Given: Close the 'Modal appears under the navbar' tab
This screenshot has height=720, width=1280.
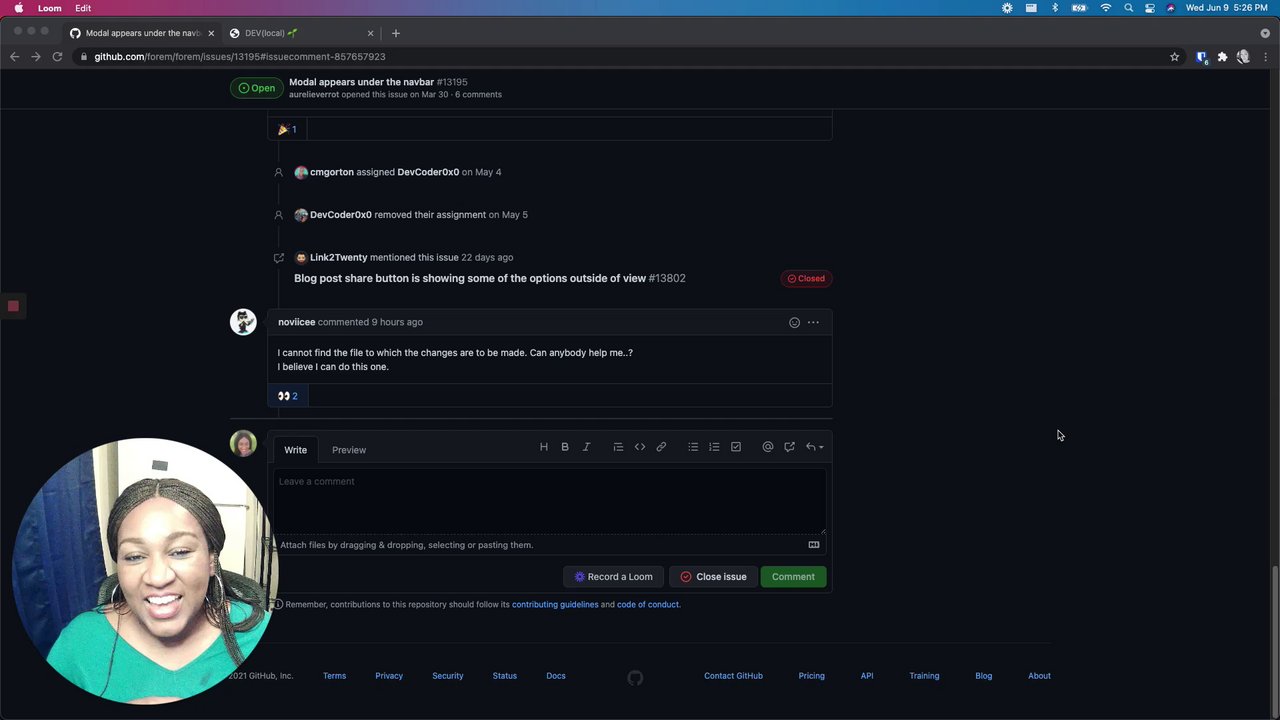Looking at the screenshot, I should coord(211,33).
